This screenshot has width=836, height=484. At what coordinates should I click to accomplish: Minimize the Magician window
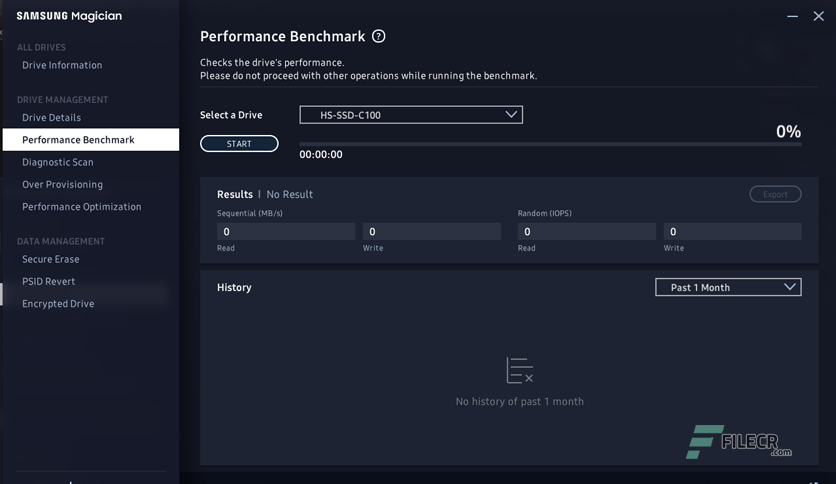click(793, 17)
